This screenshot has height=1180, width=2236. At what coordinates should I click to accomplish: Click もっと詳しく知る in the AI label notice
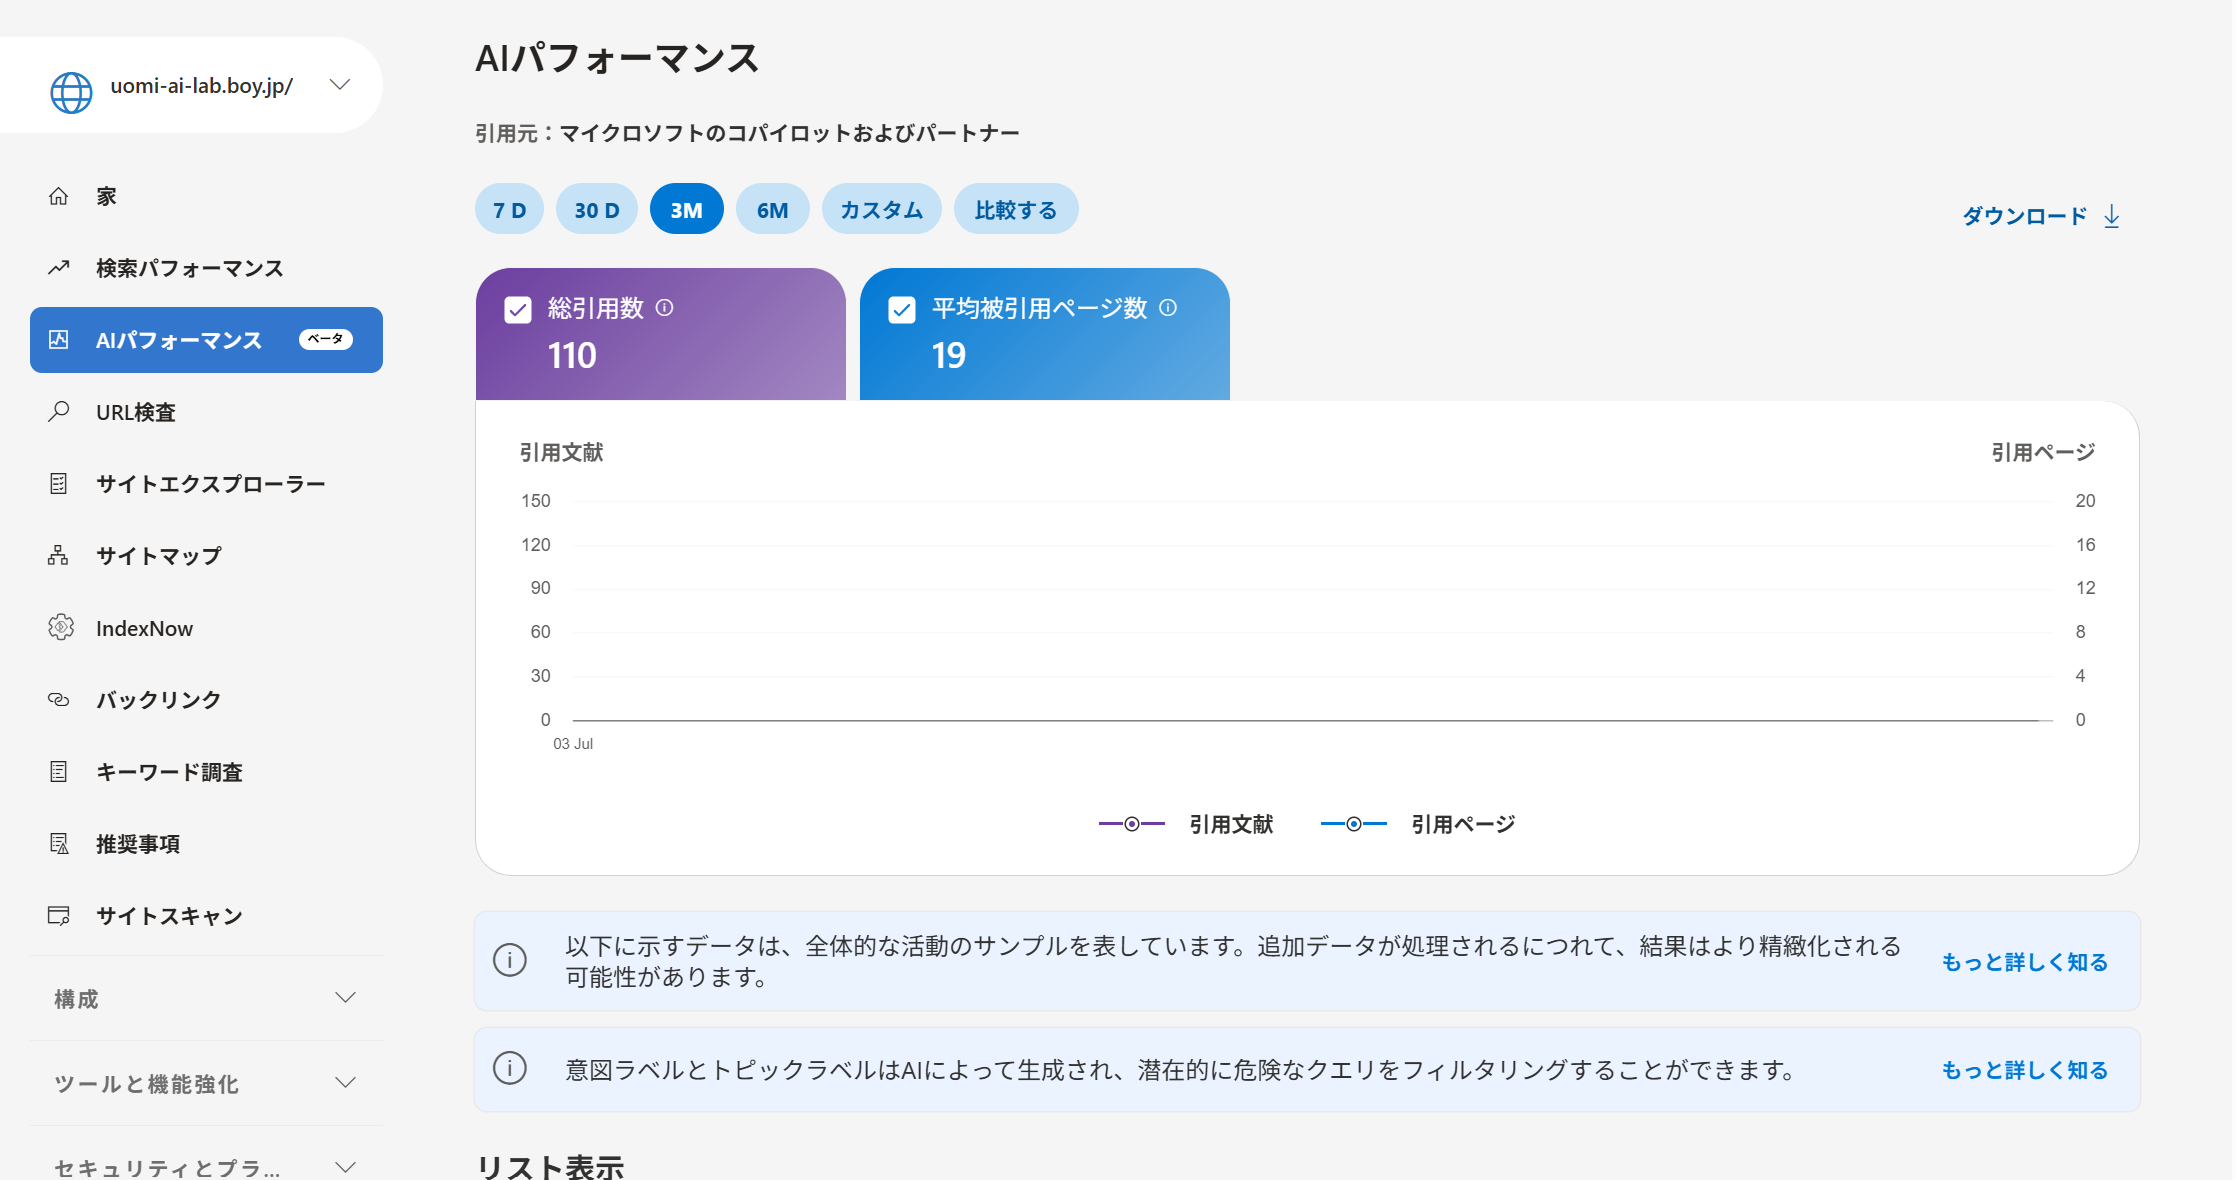(2025, 1070)
